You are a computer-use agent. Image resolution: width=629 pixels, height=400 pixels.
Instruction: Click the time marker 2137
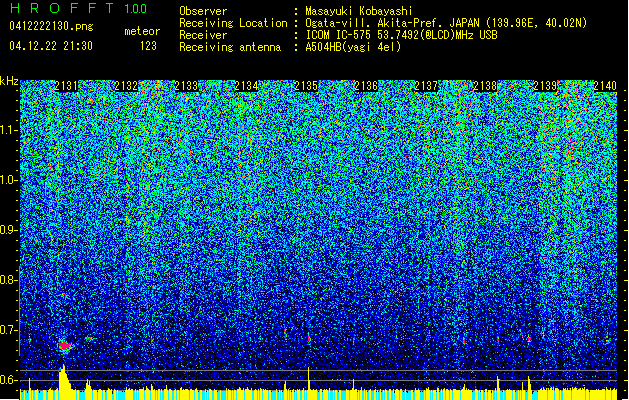tap(426, 86)
